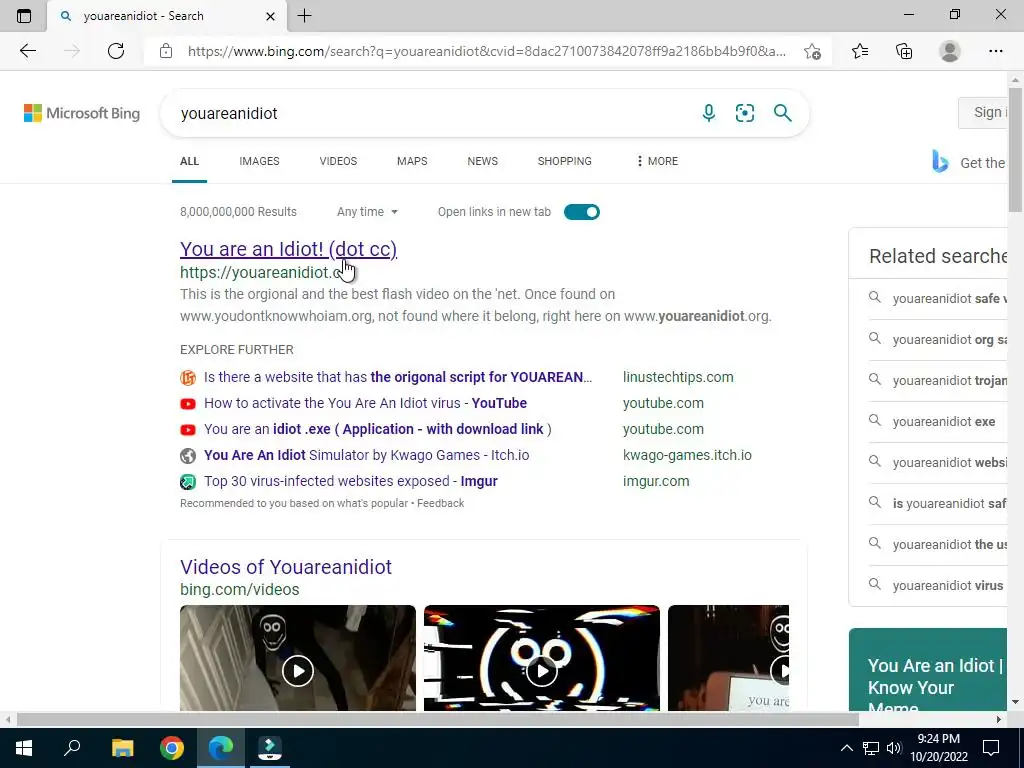The height and width of the screenshot is (768, 1024).
Task: Play the second glitch face video thumbnail
Action: [541, 658]
